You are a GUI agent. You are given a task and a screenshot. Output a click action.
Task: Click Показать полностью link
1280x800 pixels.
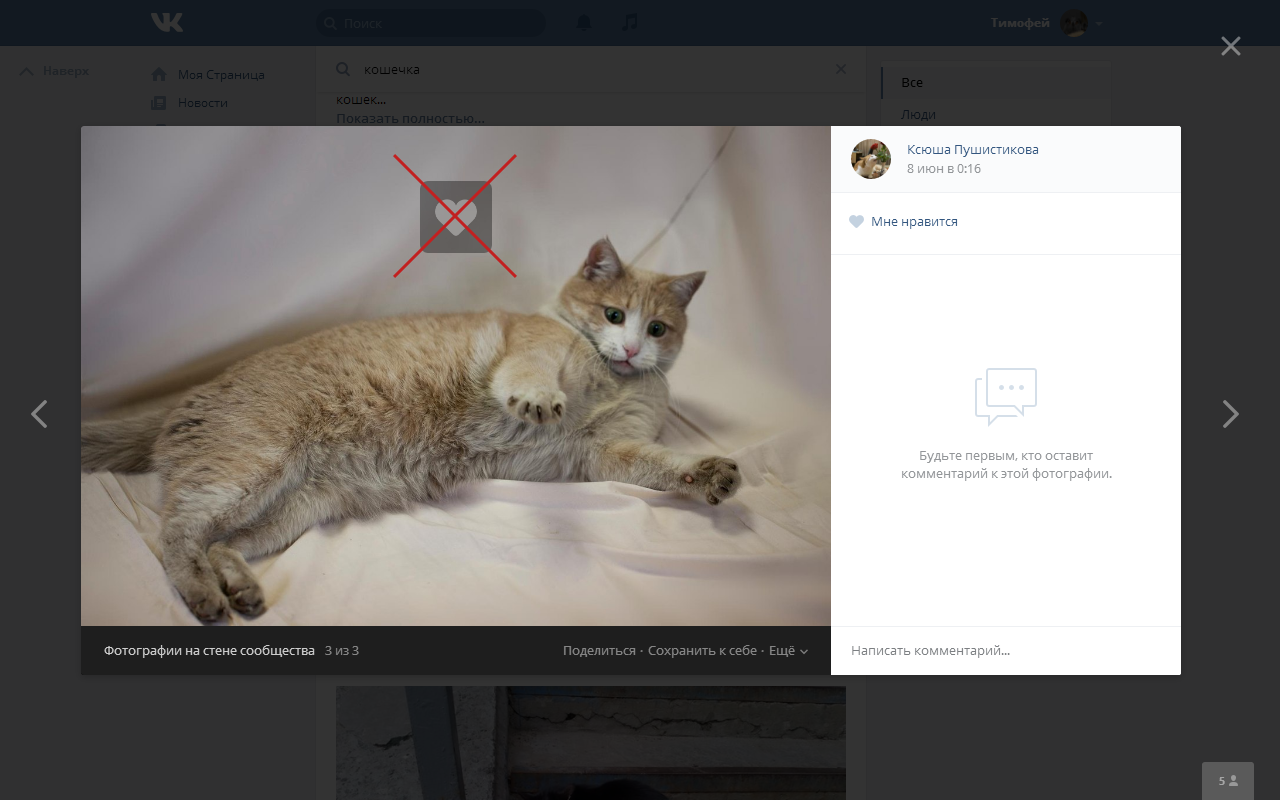tap(410, 118)
